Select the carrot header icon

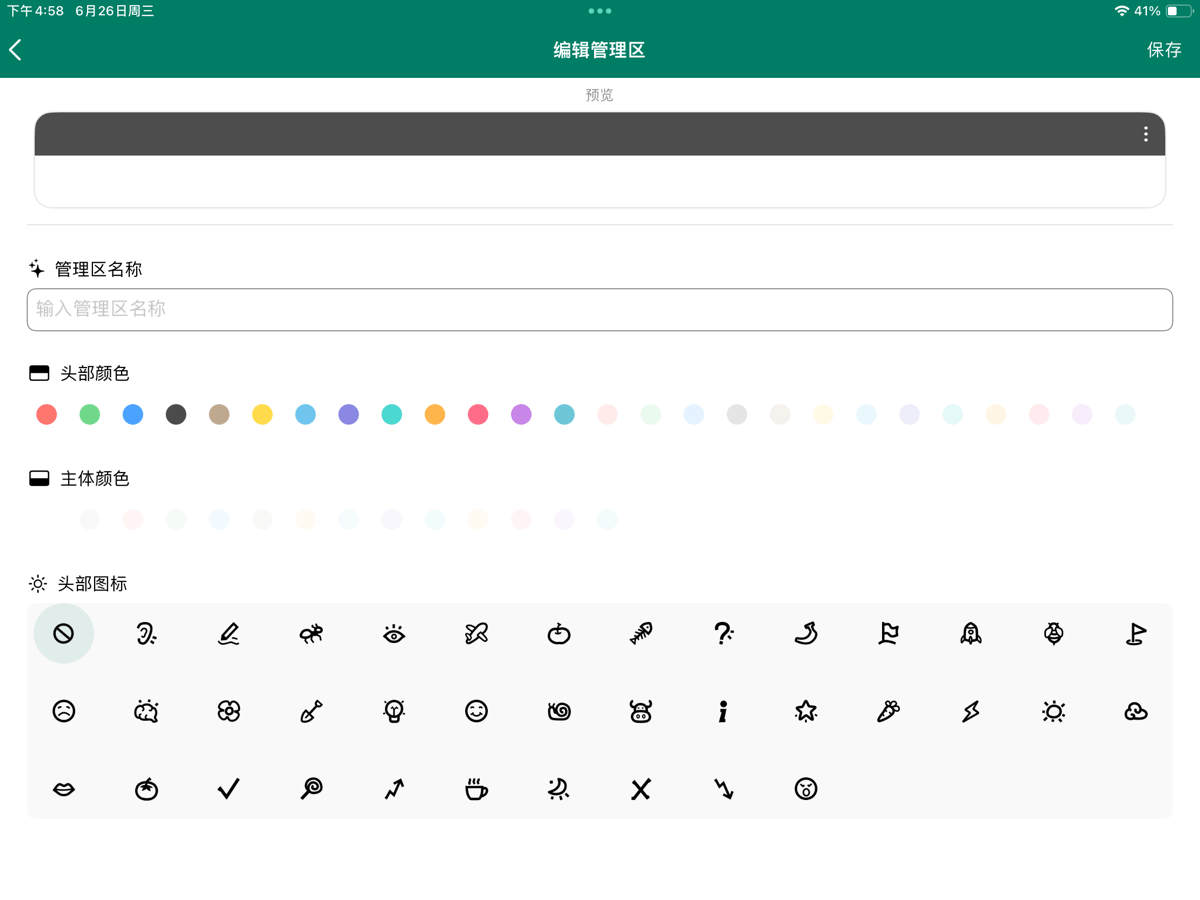pos(889,711)
